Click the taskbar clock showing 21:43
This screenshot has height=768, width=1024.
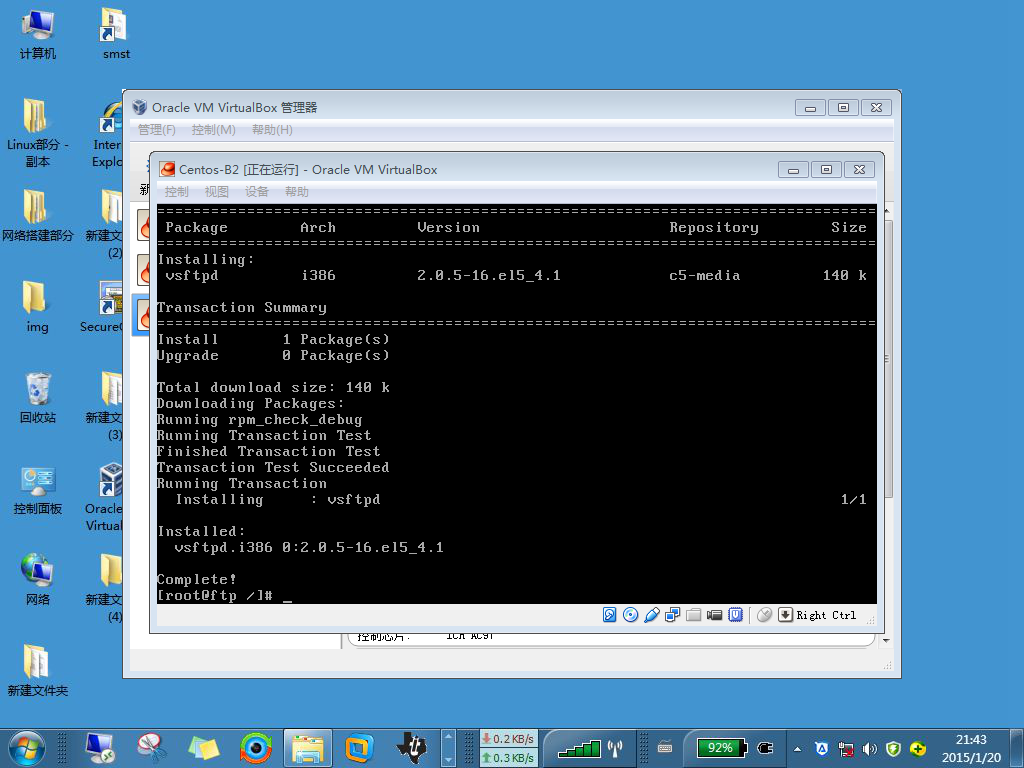click(970, 748)
